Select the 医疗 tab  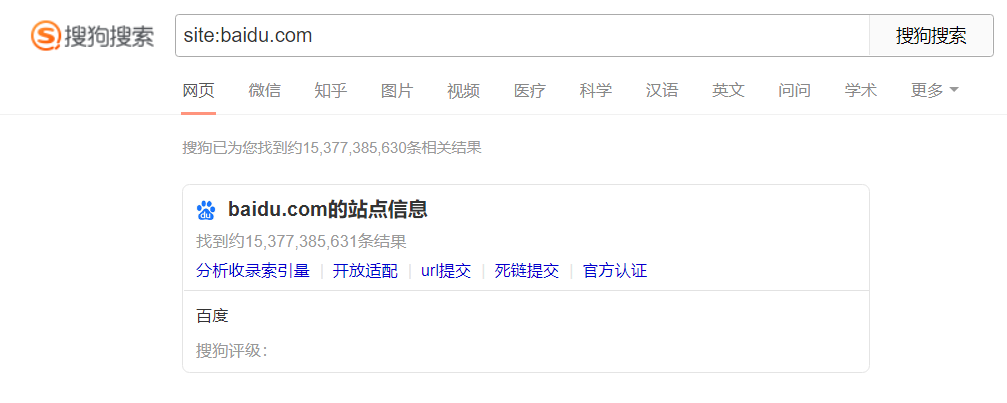tap(530, 90)
